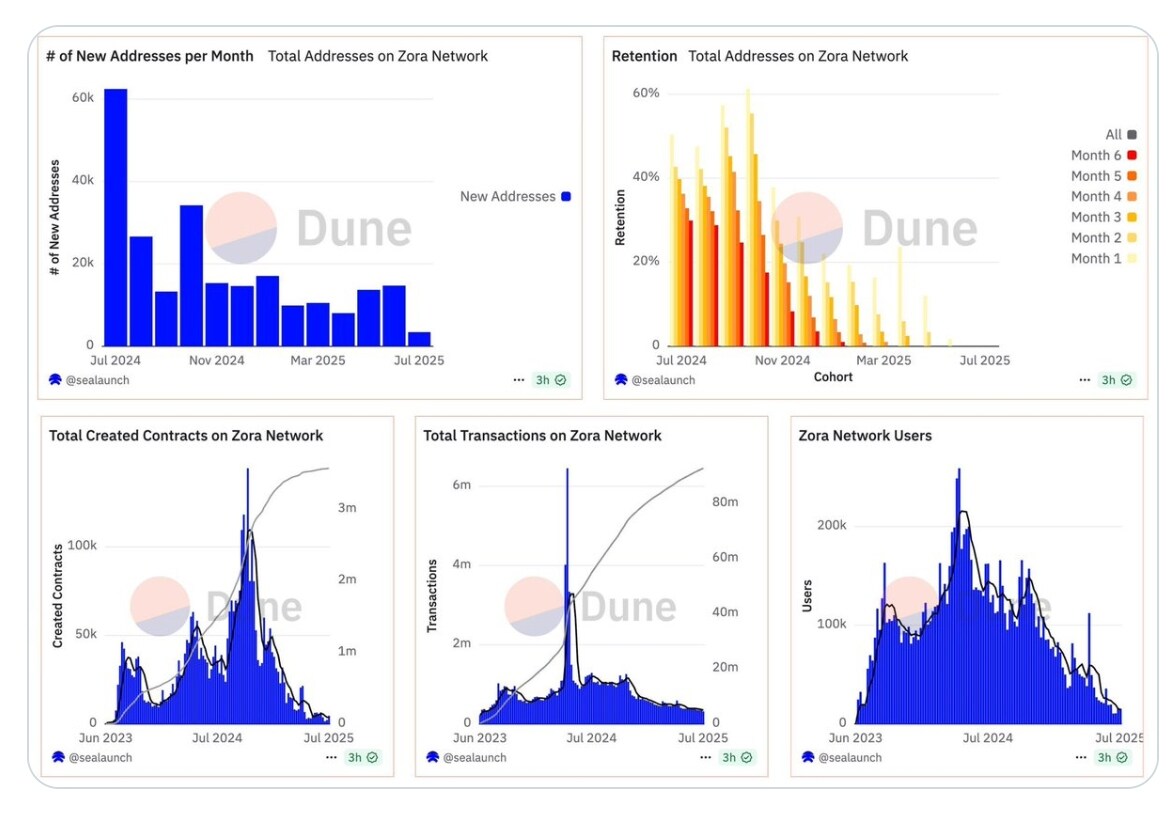Open the ellipsis menu on Created Contracts chart
This screenshot has width=1176, height=818.
tap(330, 757)
